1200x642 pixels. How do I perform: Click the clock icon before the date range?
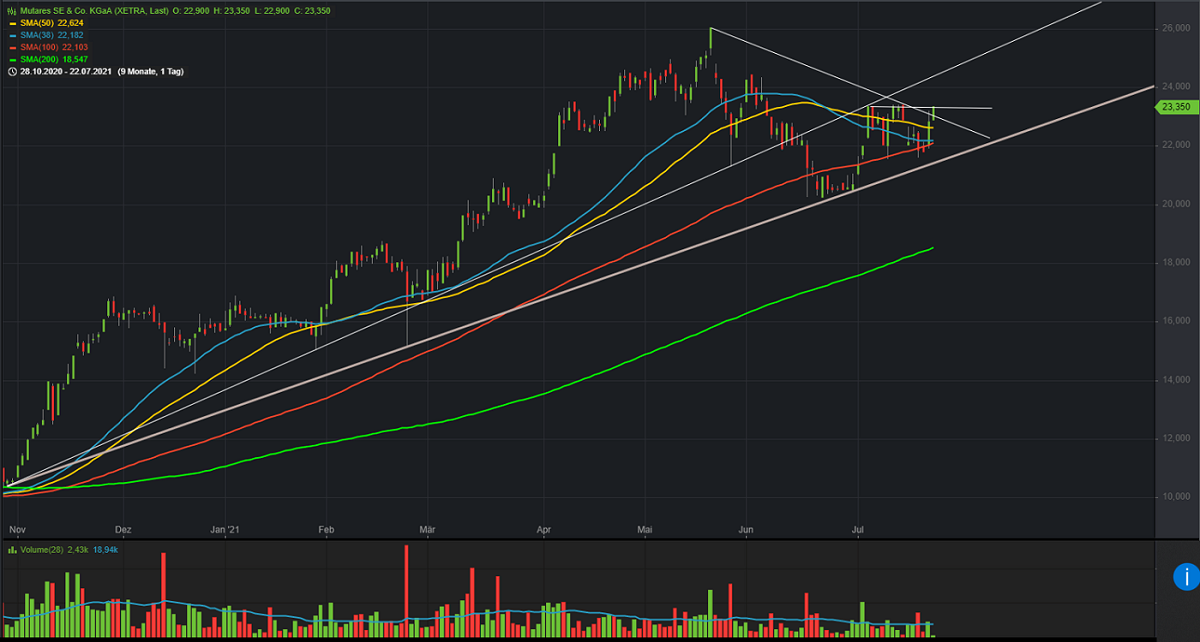[x=11, y=71]
